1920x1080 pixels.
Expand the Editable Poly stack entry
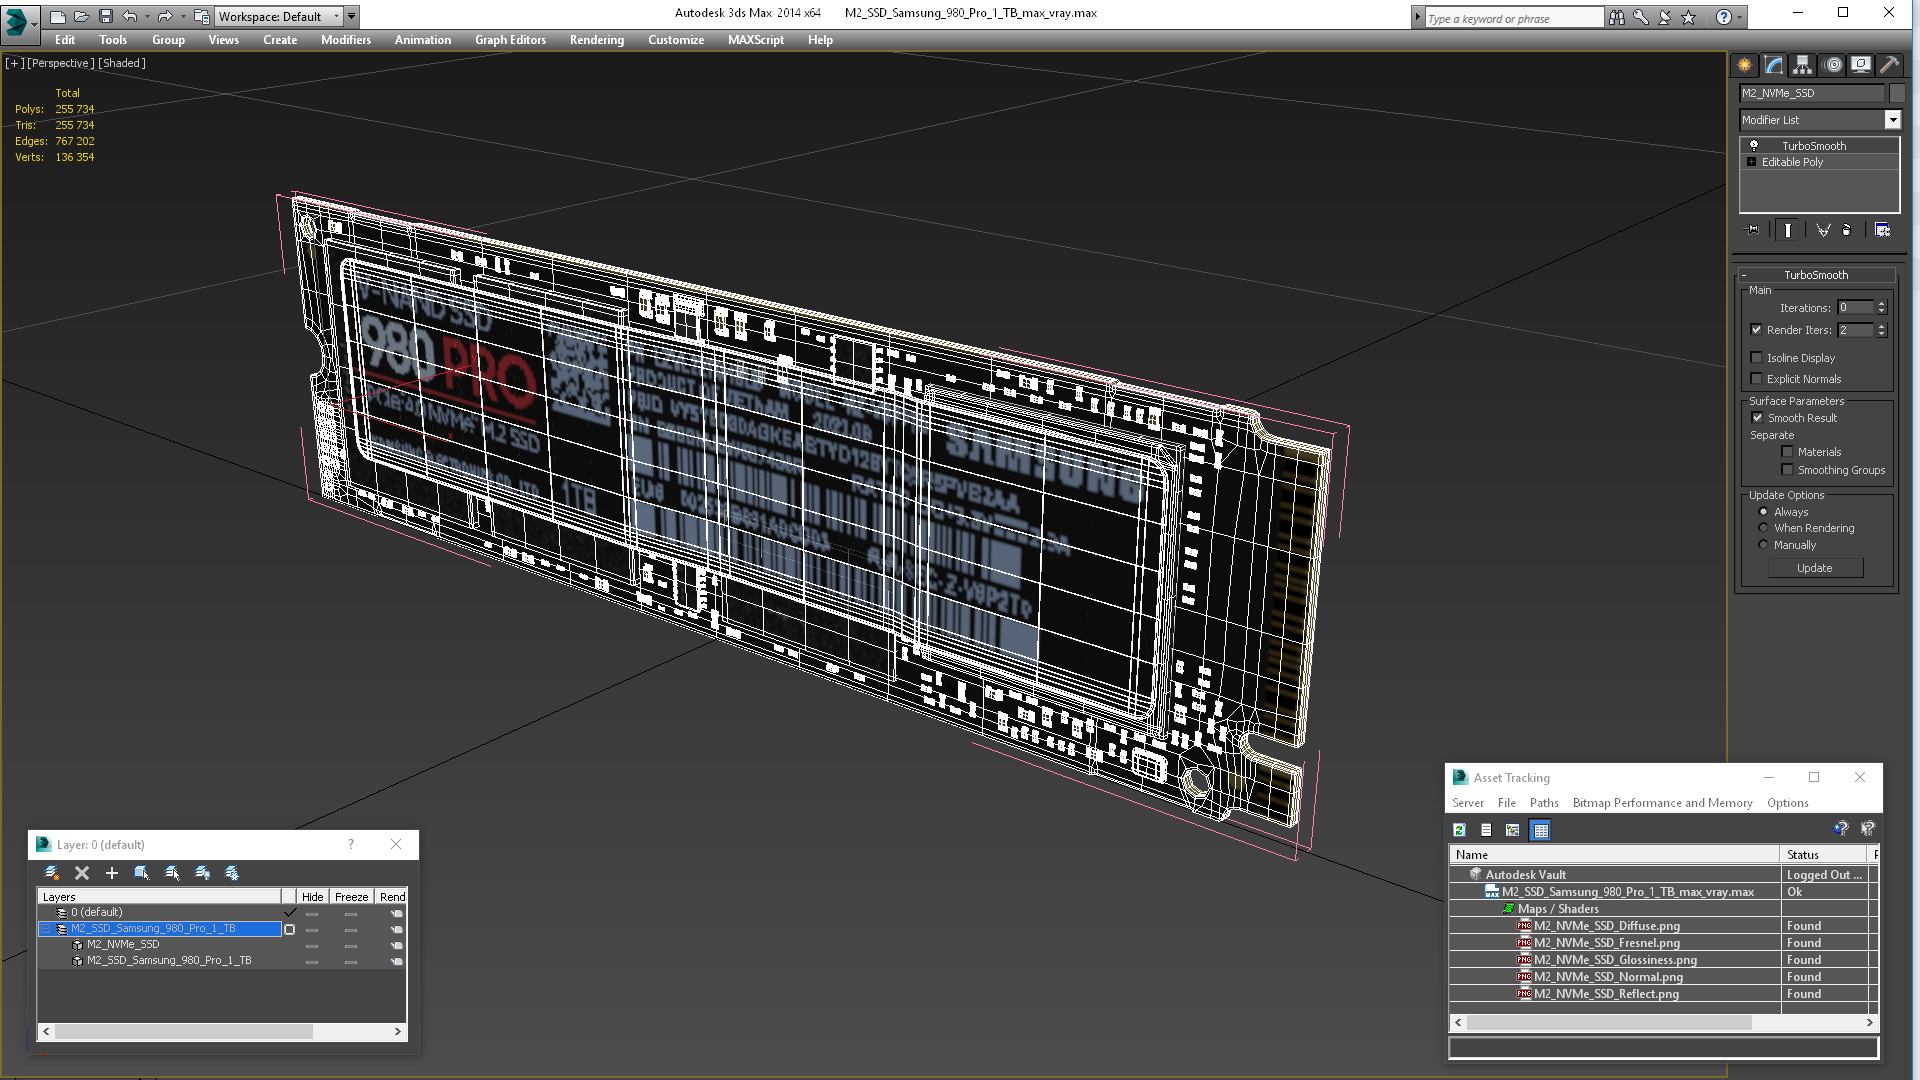pos(1751,162)
